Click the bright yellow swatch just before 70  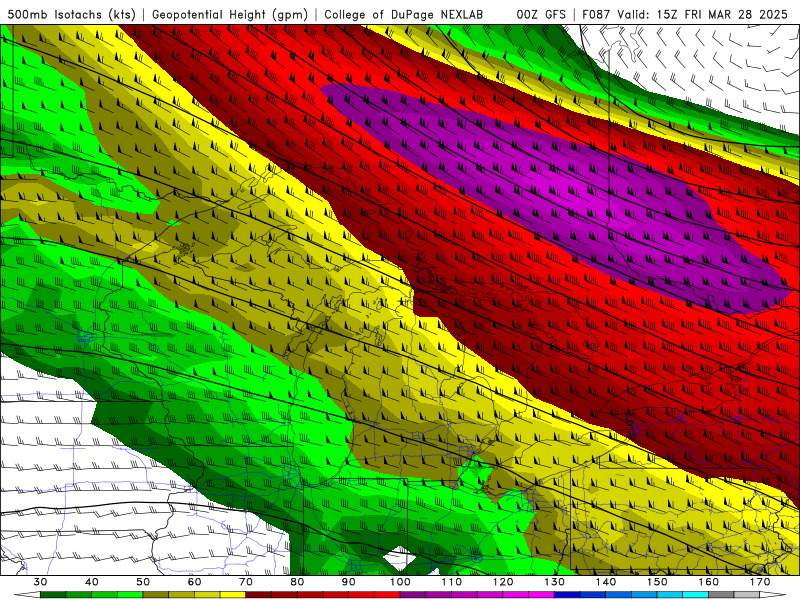233,595
